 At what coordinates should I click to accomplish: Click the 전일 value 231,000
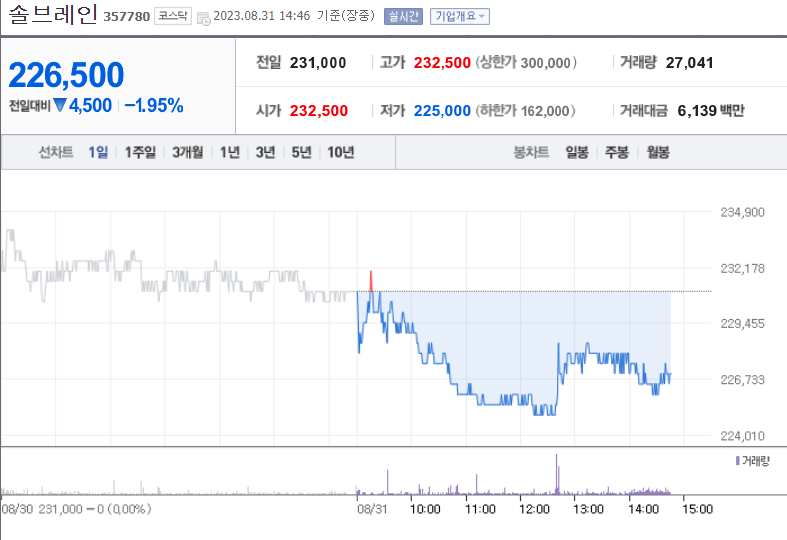318,63
